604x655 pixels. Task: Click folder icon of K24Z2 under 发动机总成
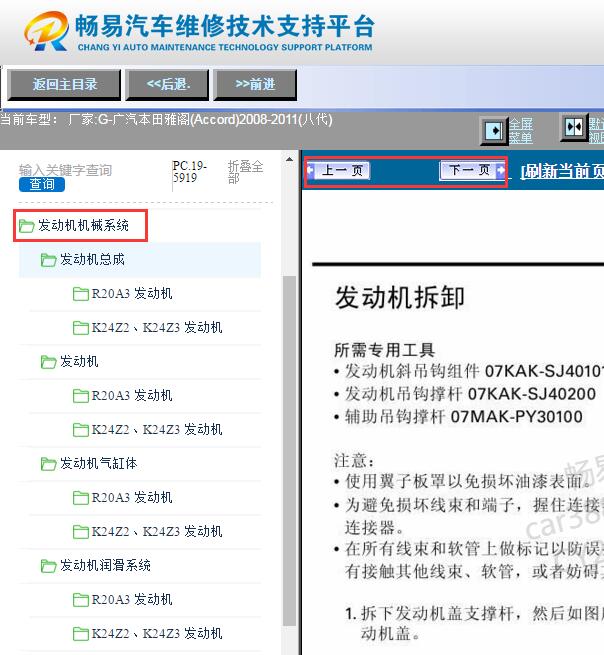pyautogui.click(x=81, y=328)
